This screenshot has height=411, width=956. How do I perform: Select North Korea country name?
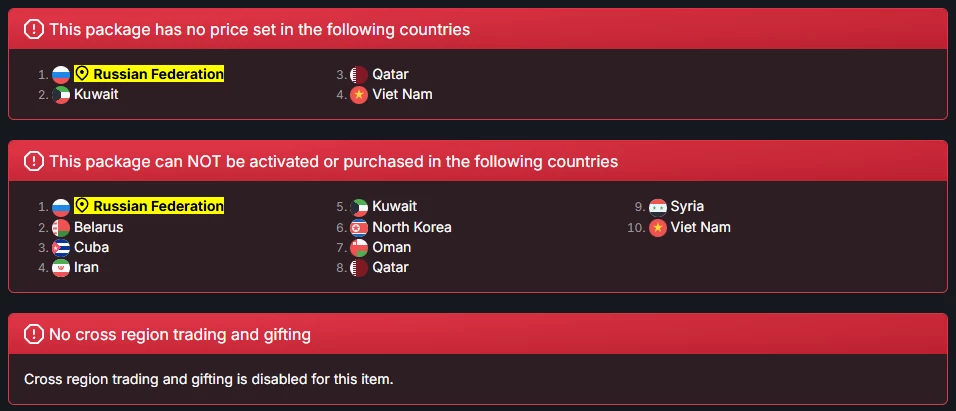tap(411, 227)
